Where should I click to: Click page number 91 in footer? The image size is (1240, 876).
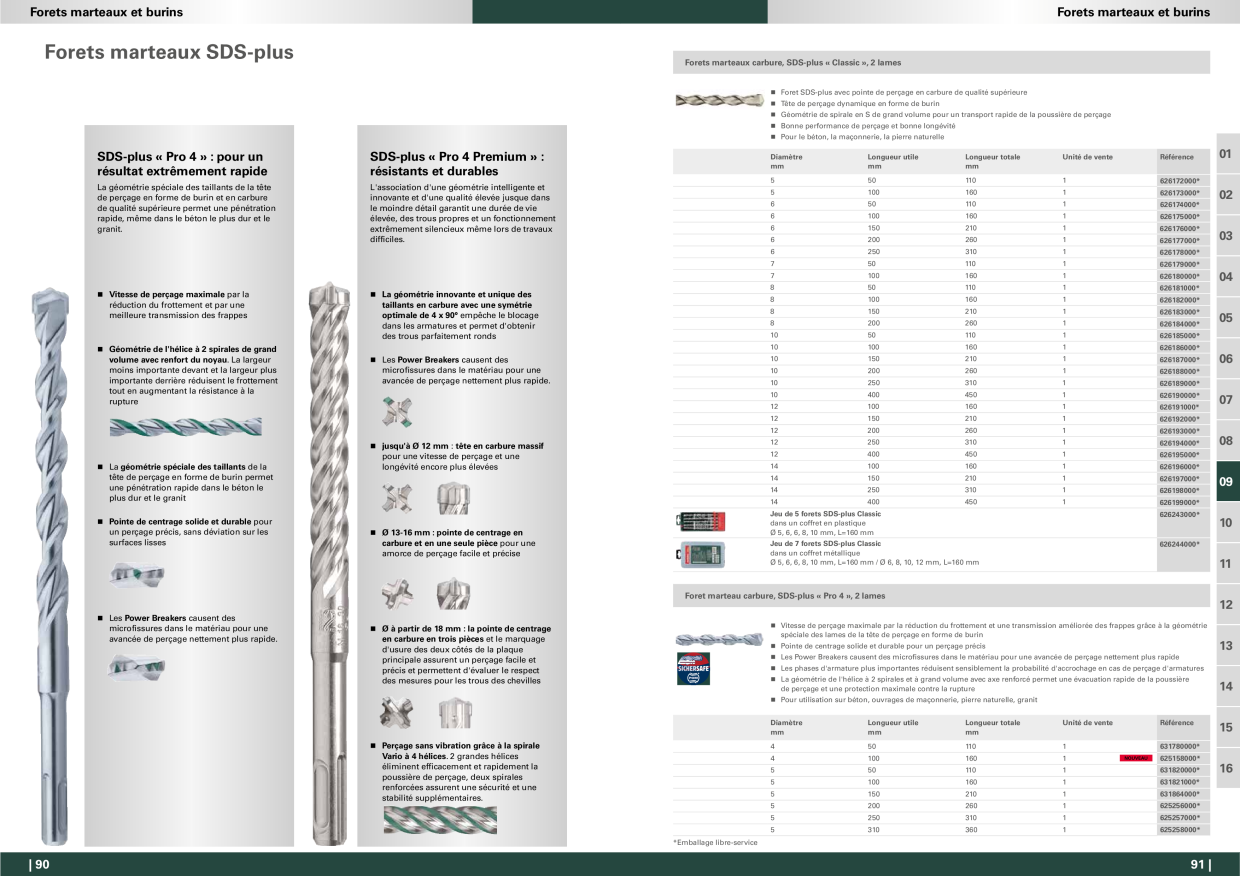[1200, 865]
